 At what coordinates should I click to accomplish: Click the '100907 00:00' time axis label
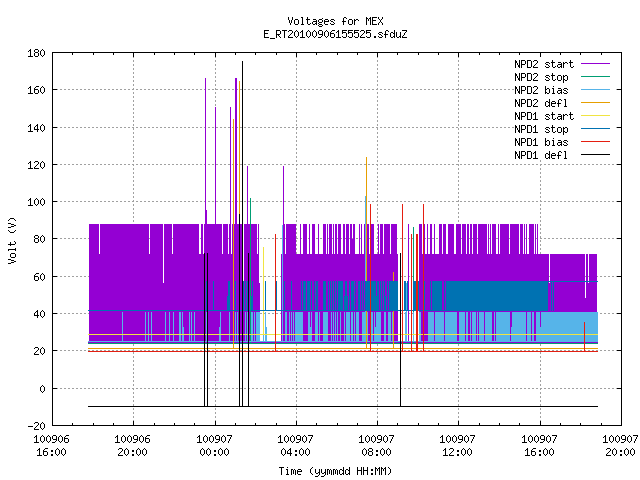pos(214,446)
